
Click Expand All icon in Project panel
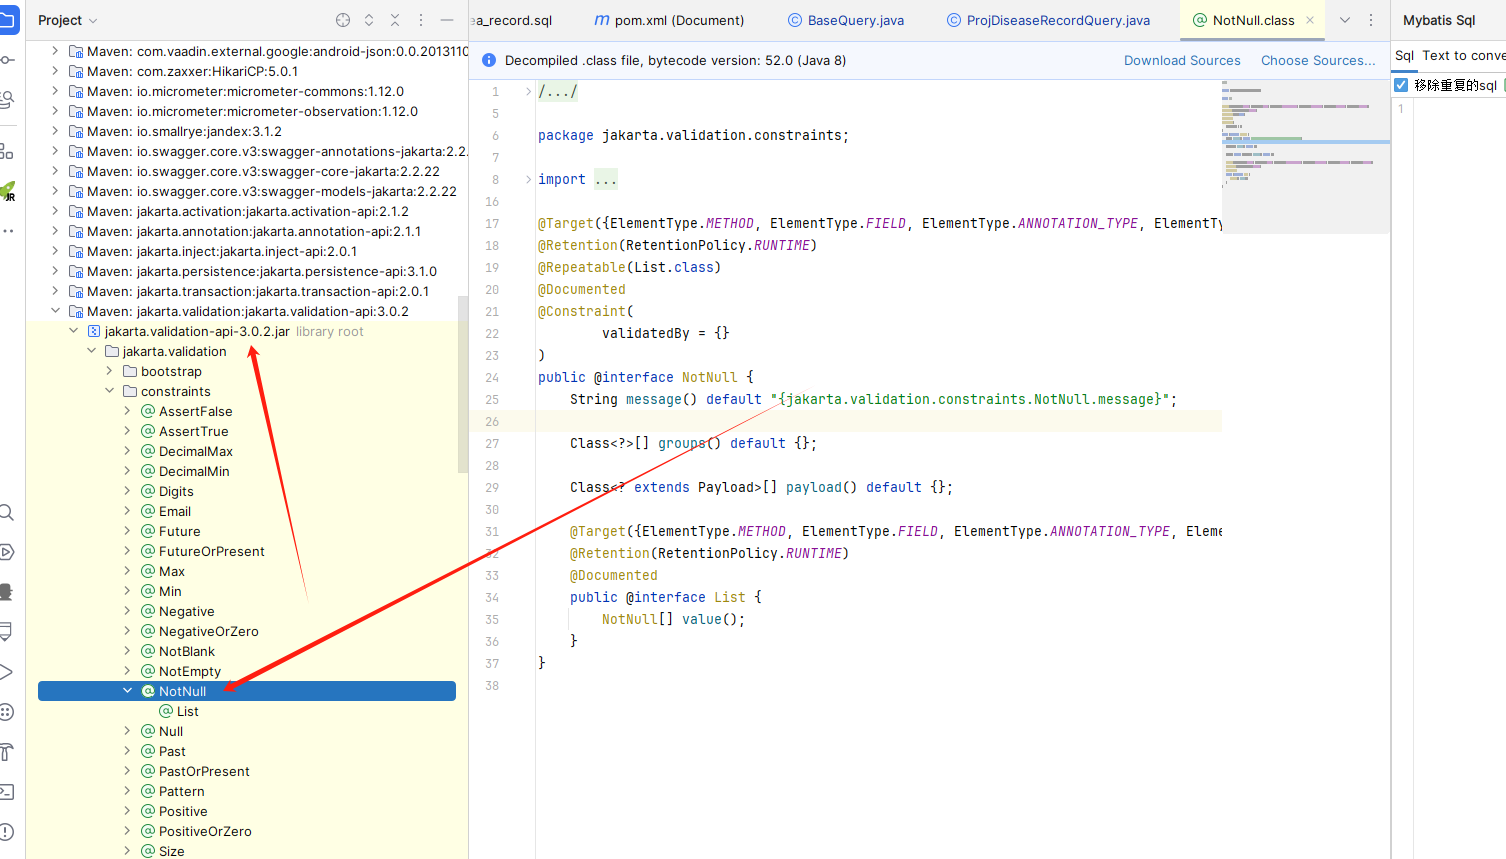coord(369,20)
